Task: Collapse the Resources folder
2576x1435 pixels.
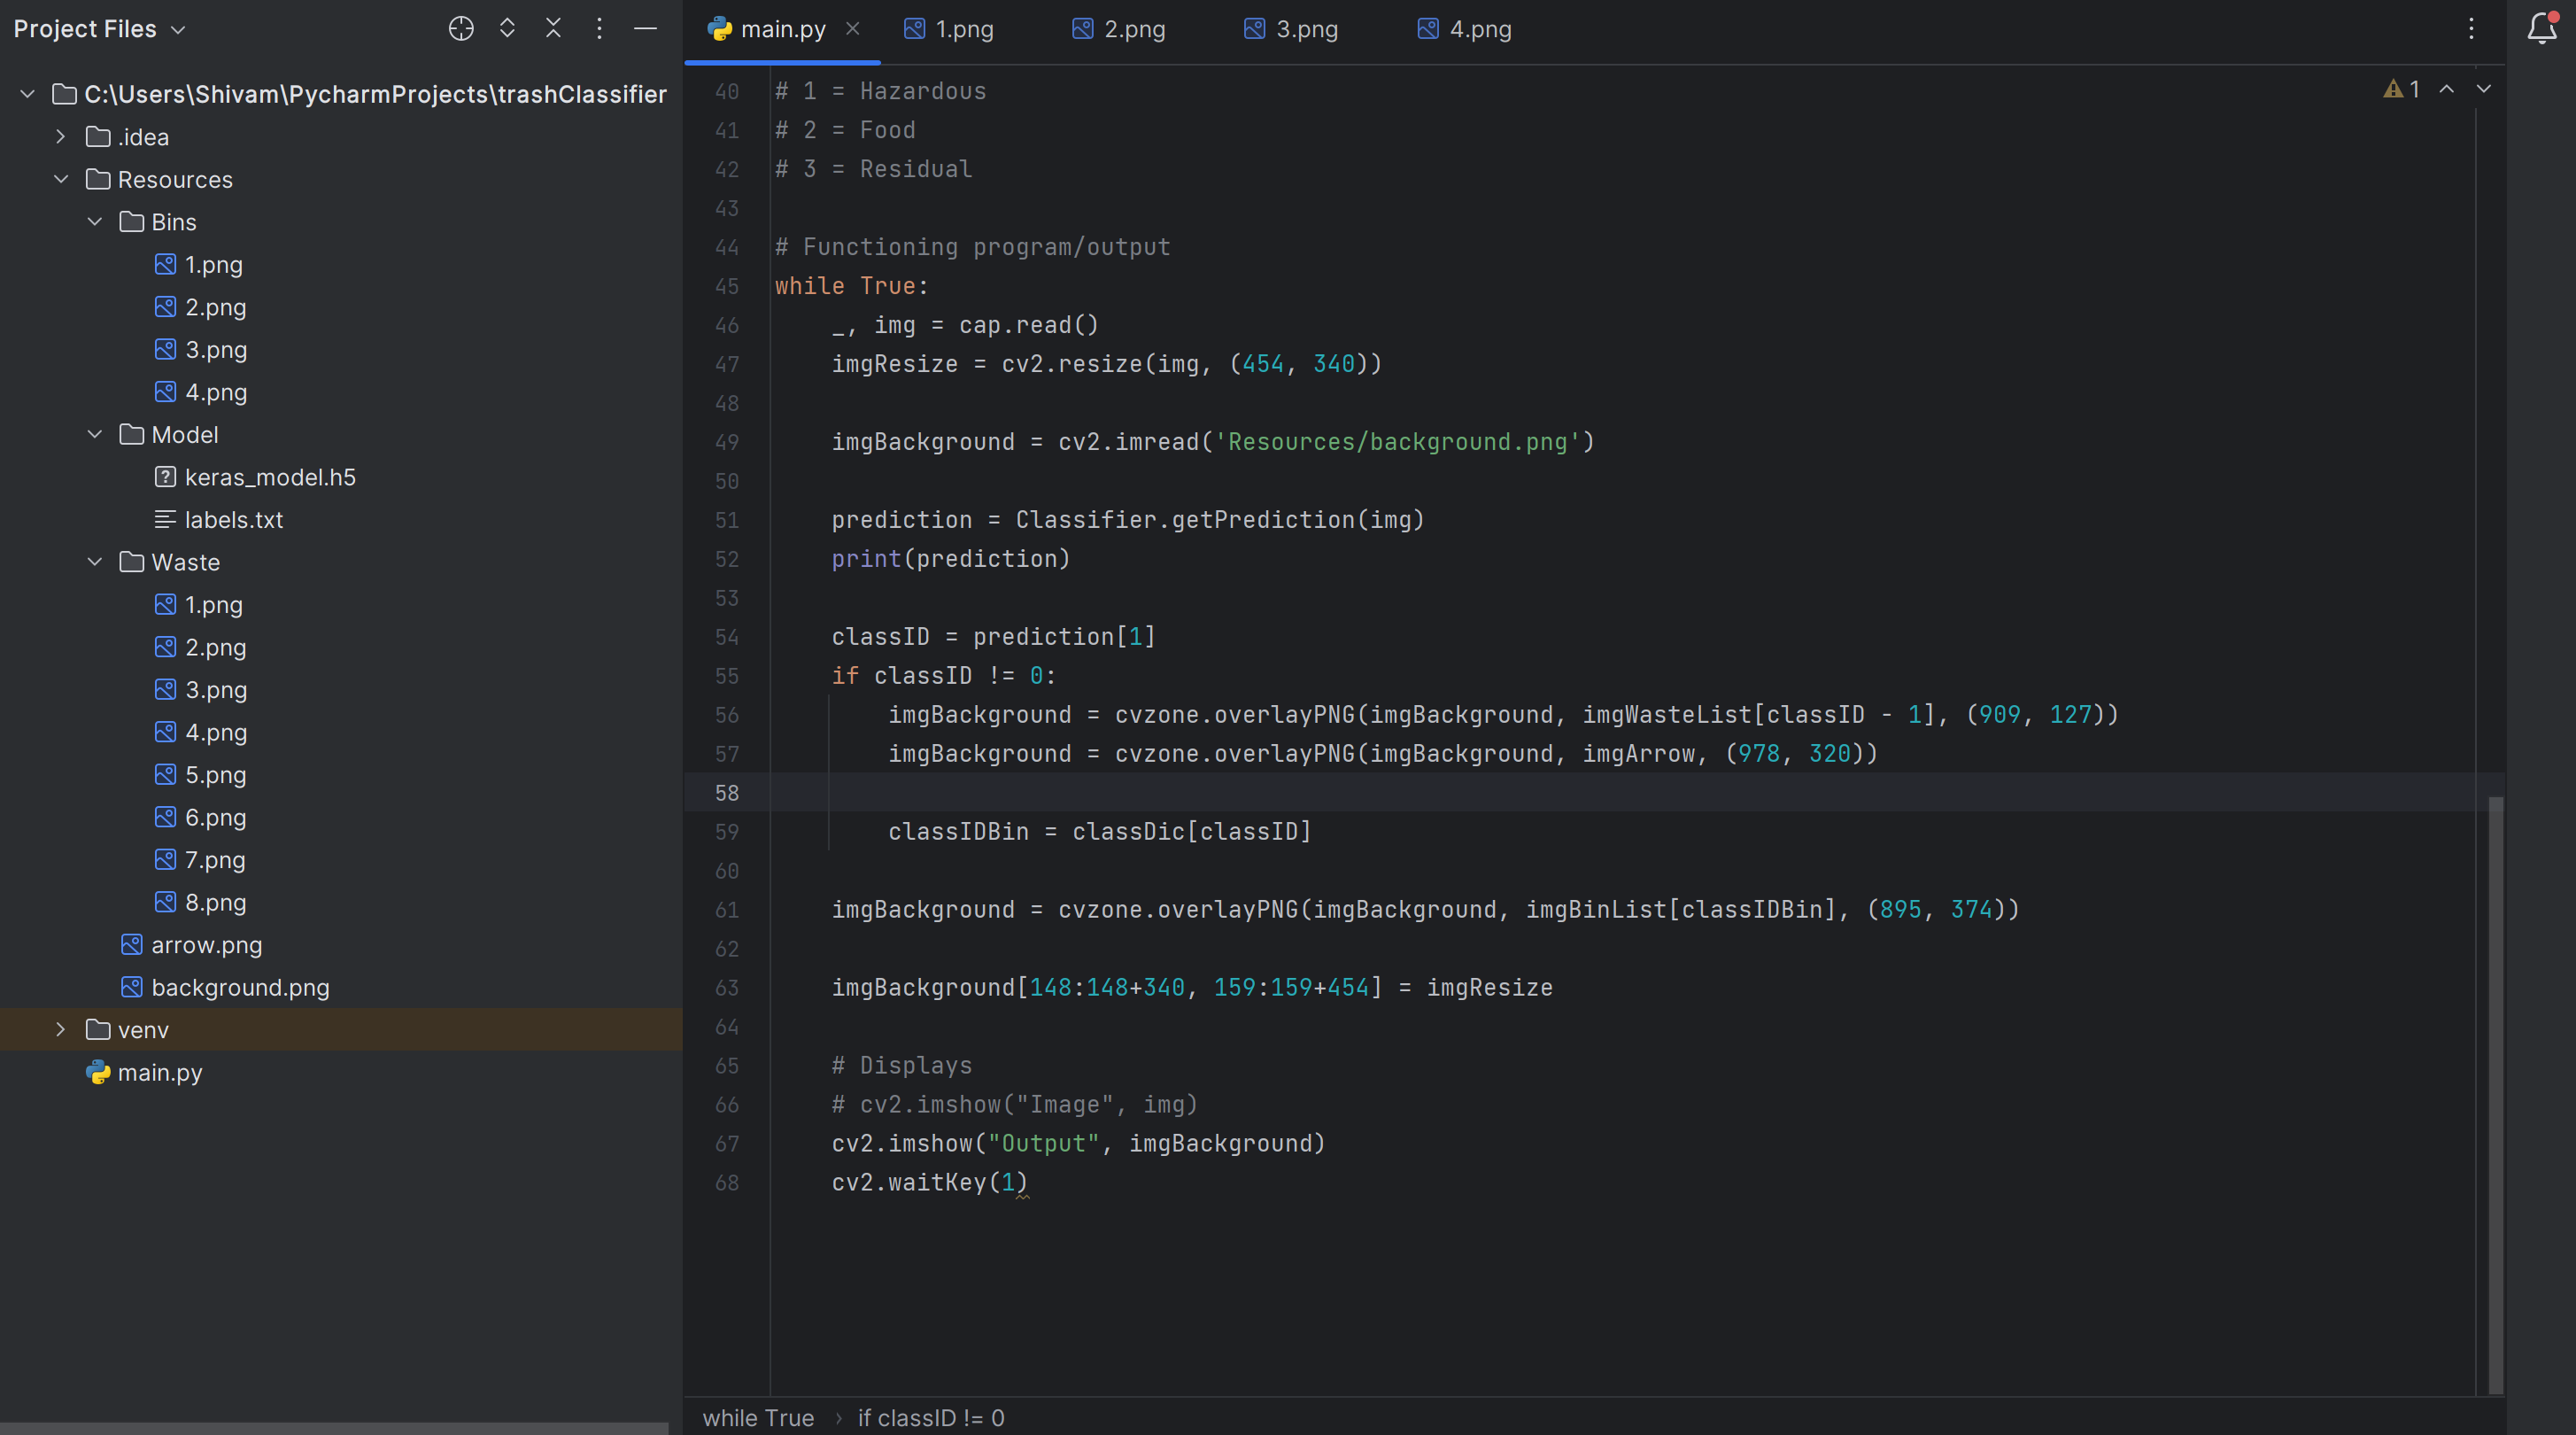Action: (x=61, y=179)
